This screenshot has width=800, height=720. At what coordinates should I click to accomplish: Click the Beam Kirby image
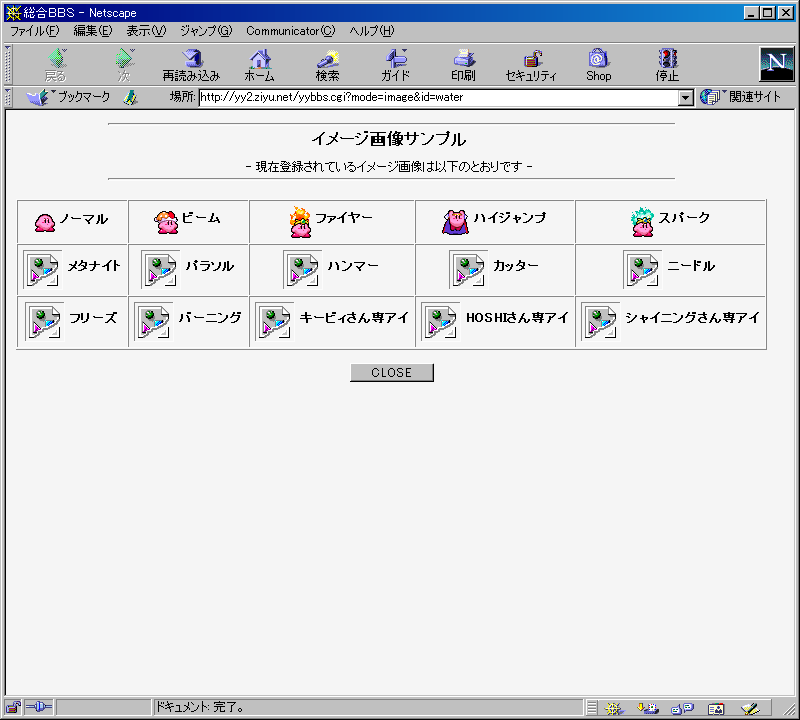point(166,222)
